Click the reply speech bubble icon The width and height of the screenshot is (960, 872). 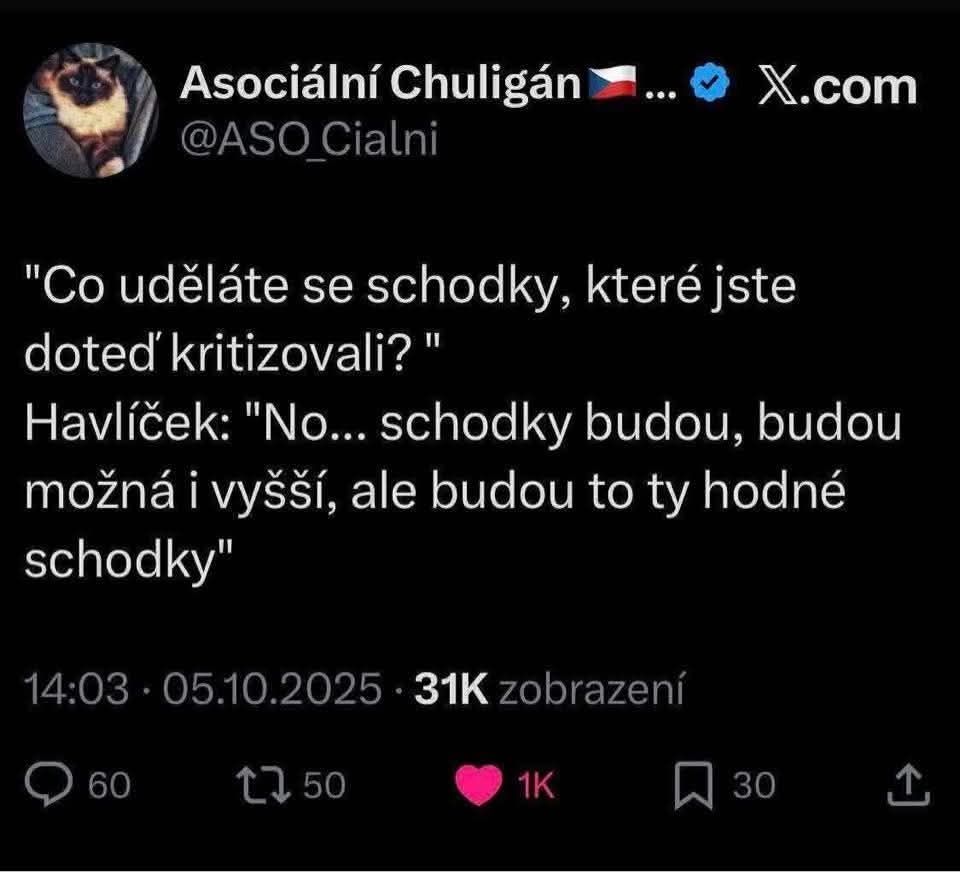[x=49, y=784]
